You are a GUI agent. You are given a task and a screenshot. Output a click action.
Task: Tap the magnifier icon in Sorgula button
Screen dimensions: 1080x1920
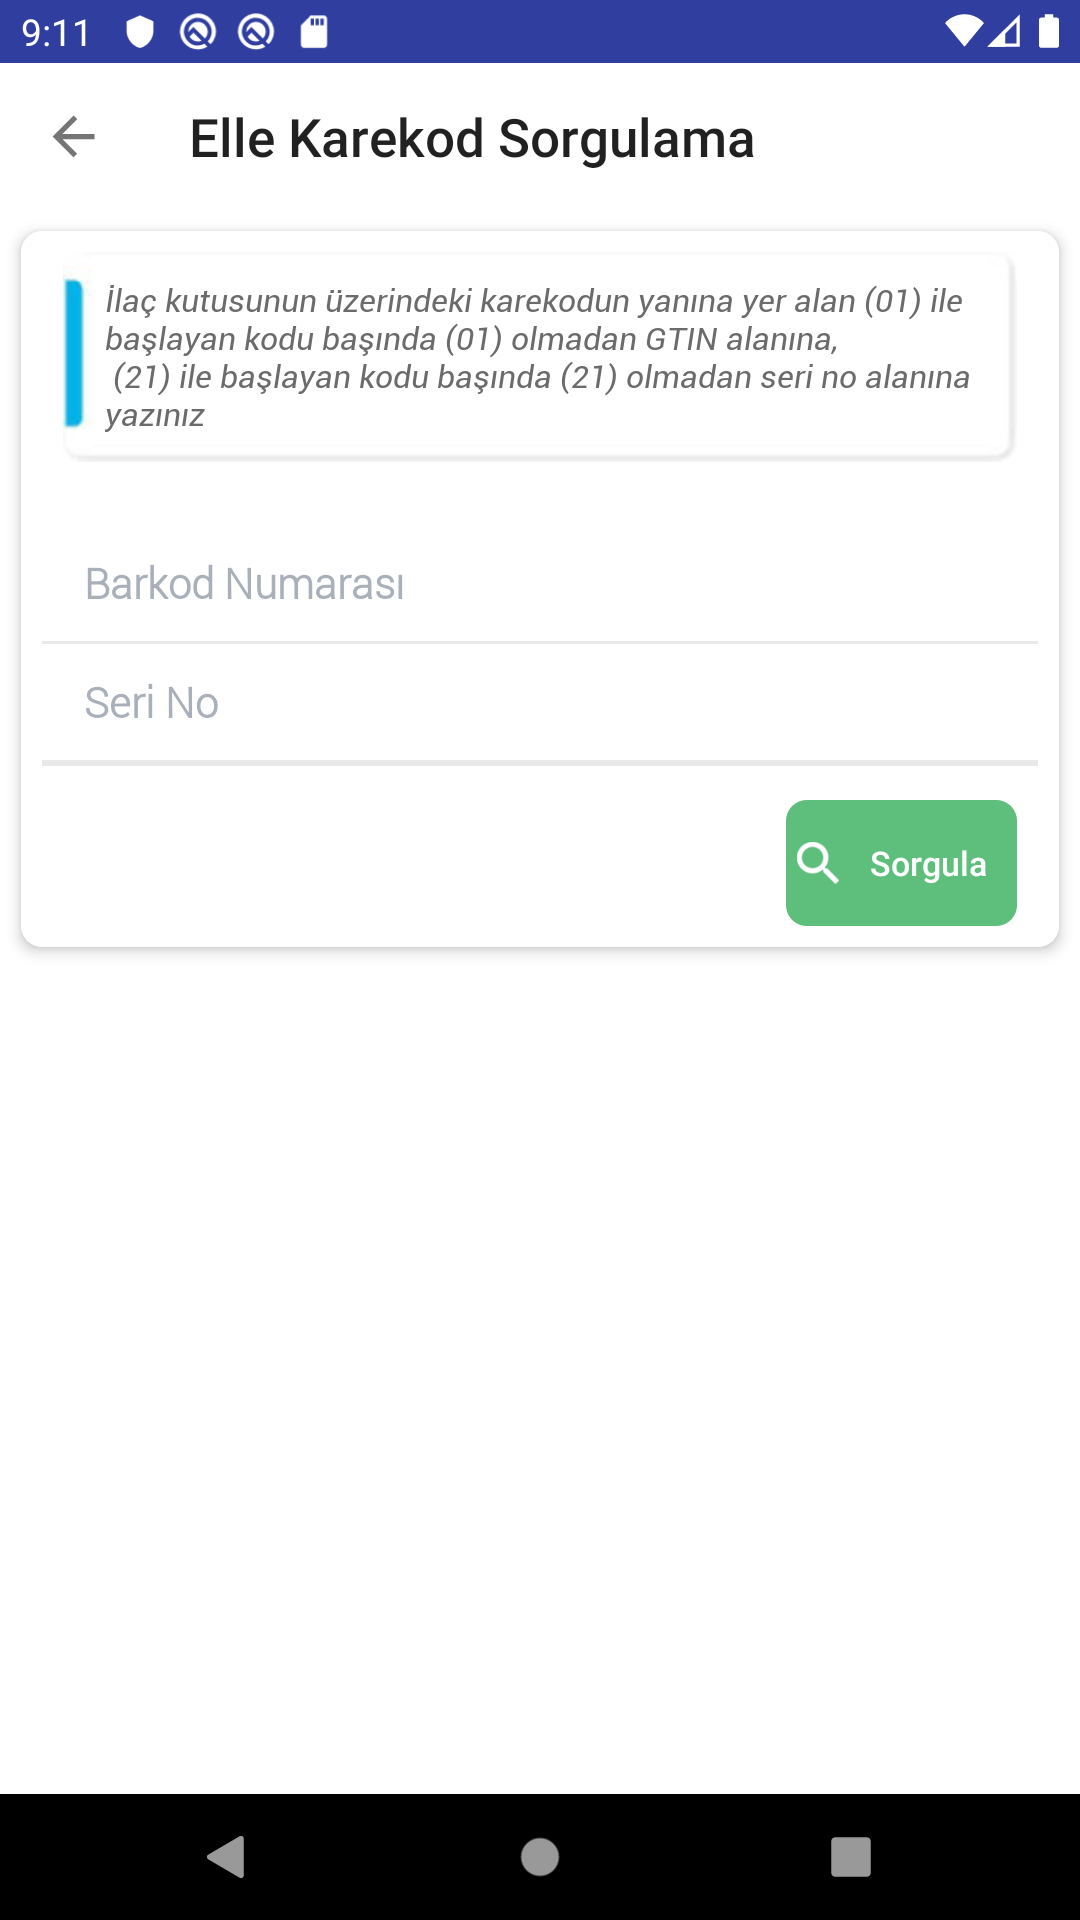tap(818, 863)
